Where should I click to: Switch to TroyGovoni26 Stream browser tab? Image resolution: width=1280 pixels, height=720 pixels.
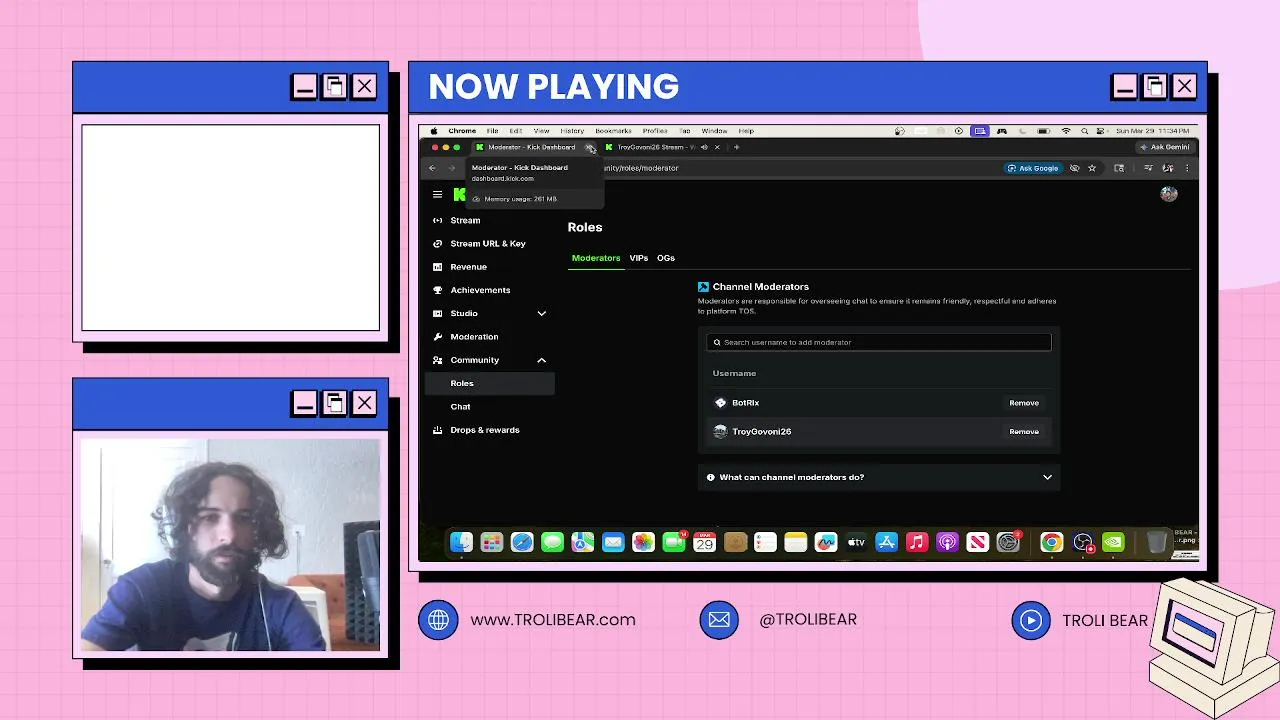click(656, 147)
